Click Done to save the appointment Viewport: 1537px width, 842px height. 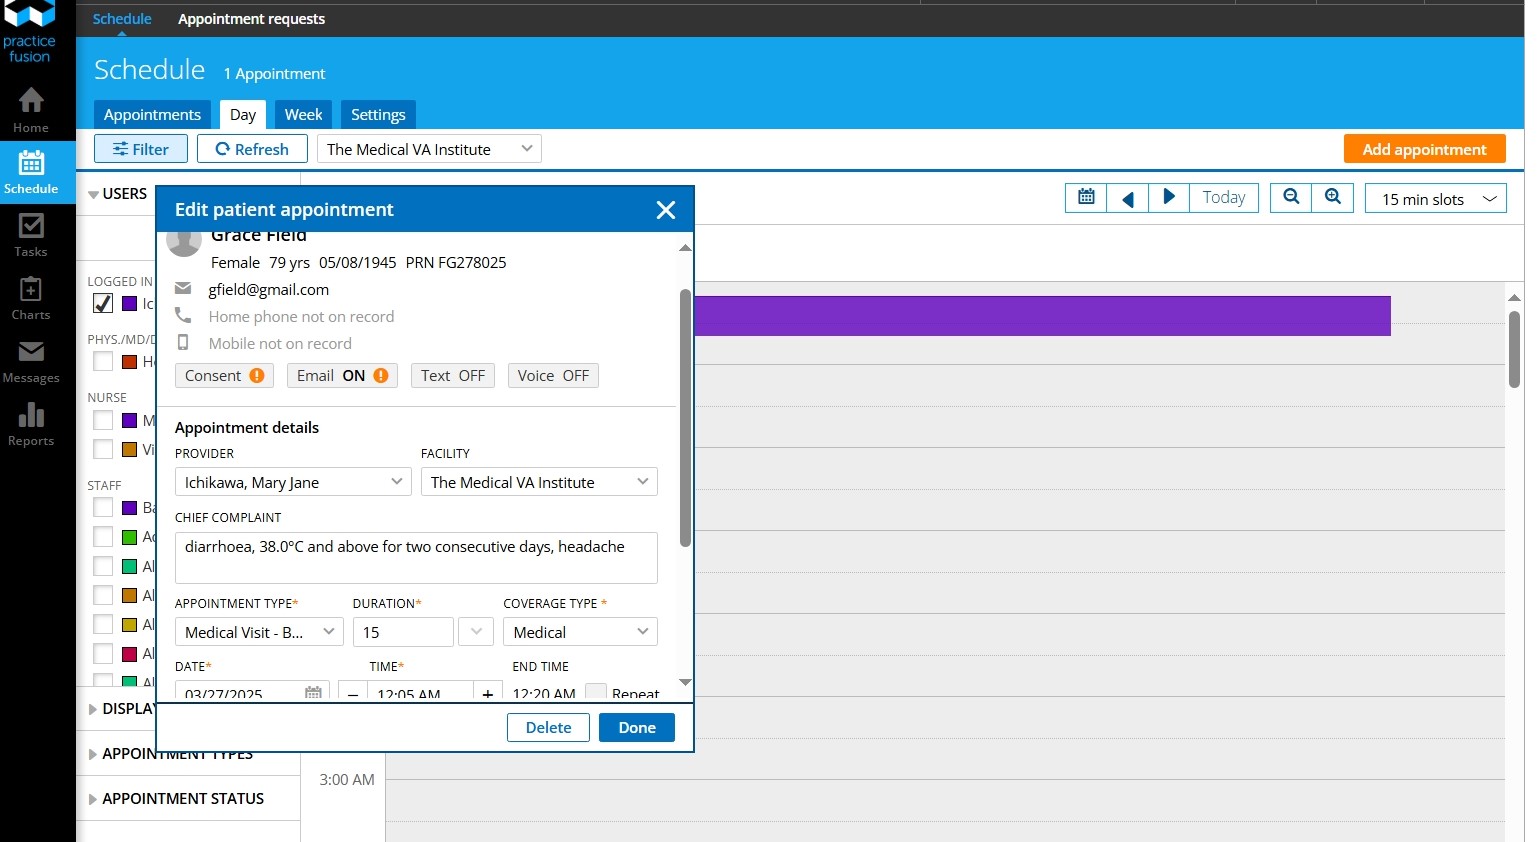(637, 727)
